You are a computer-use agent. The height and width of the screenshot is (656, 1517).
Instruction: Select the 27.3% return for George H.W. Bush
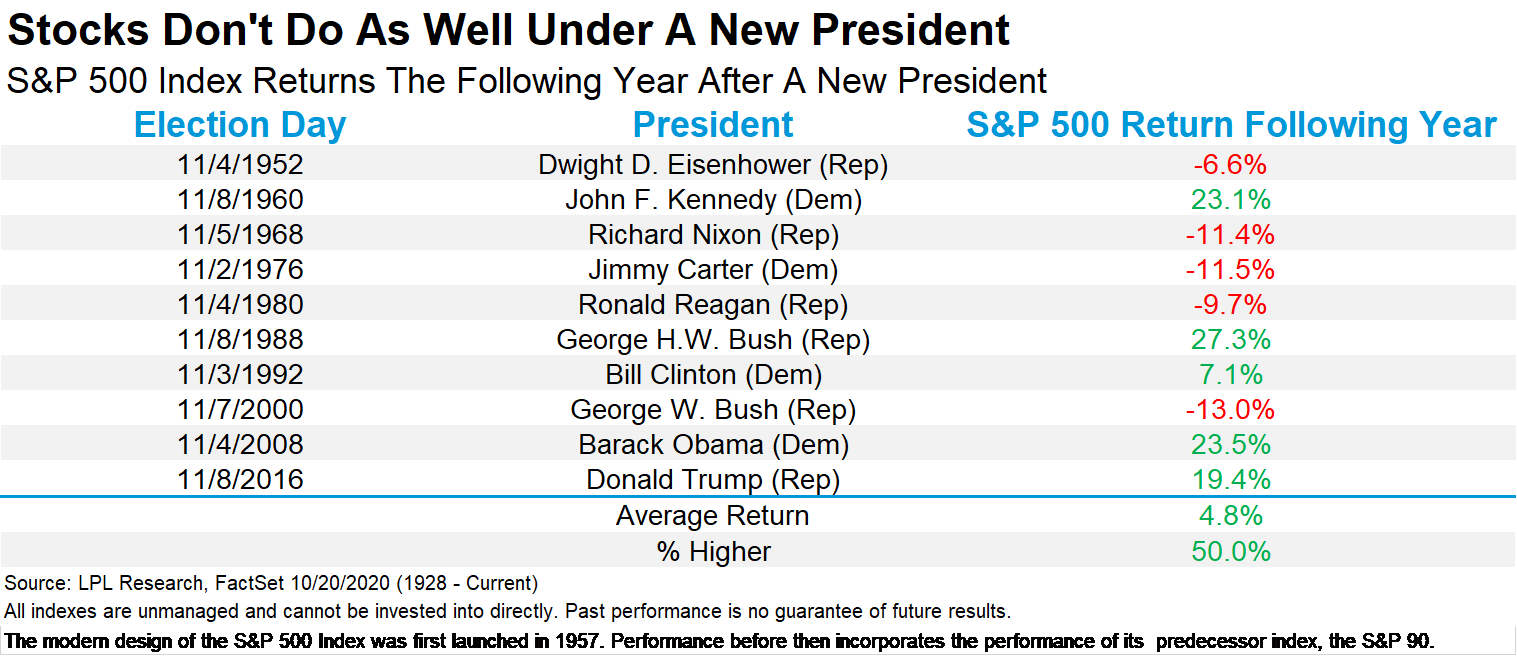pyautogui.click(x=1231, y=340)
